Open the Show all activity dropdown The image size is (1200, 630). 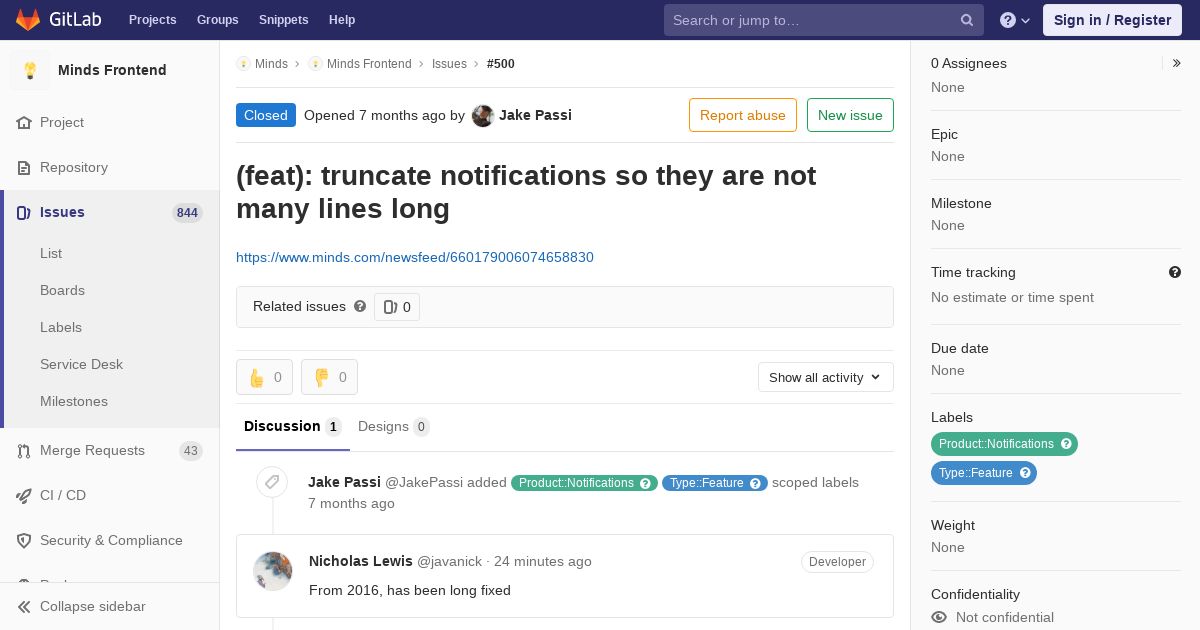point(826,377)
